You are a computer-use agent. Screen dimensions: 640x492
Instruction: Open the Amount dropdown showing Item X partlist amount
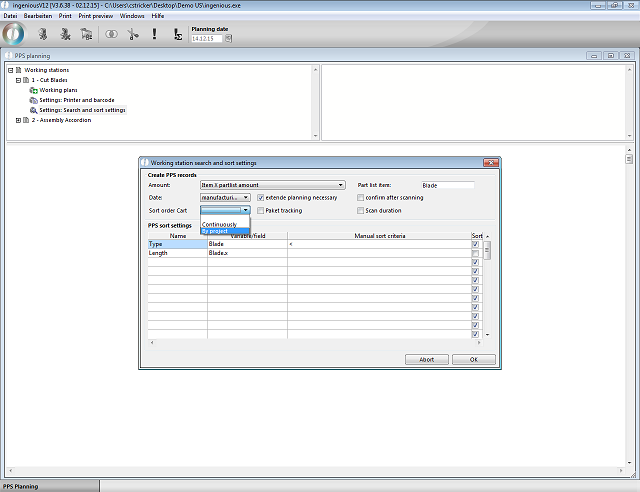pyautogui.click(x=272, y=185)
